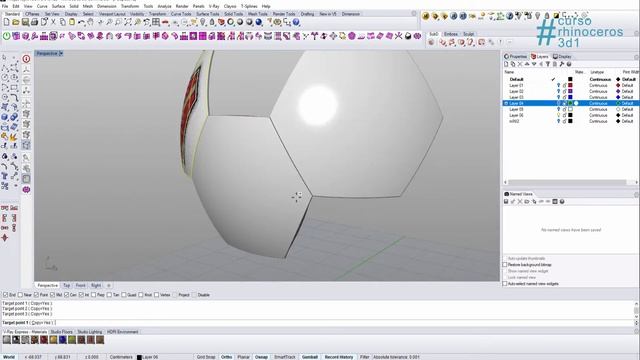
Task: Open the HDRI Environment tab
Action: [x=122, y=332]
